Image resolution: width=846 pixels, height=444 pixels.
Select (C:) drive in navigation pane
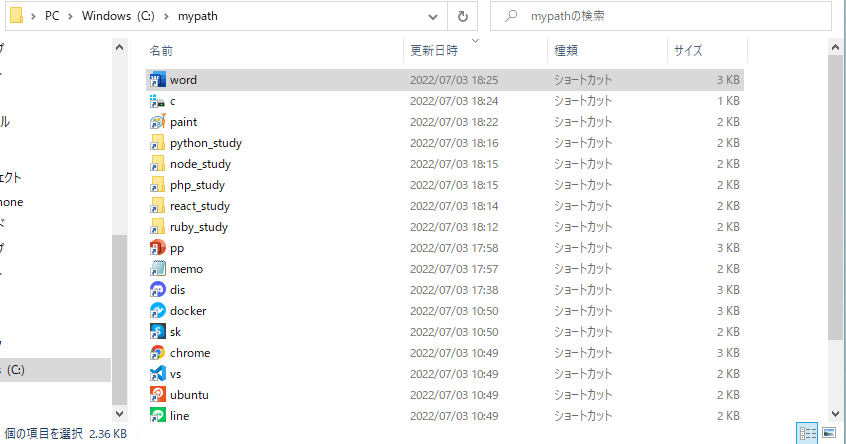54,370
